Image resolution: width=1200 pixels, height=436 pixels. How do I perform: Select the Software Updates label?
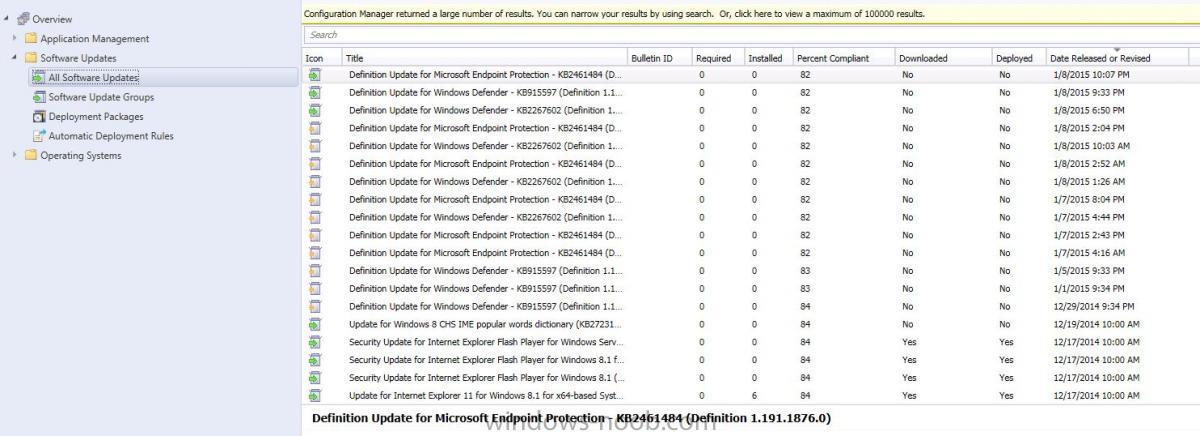point(78,58)
